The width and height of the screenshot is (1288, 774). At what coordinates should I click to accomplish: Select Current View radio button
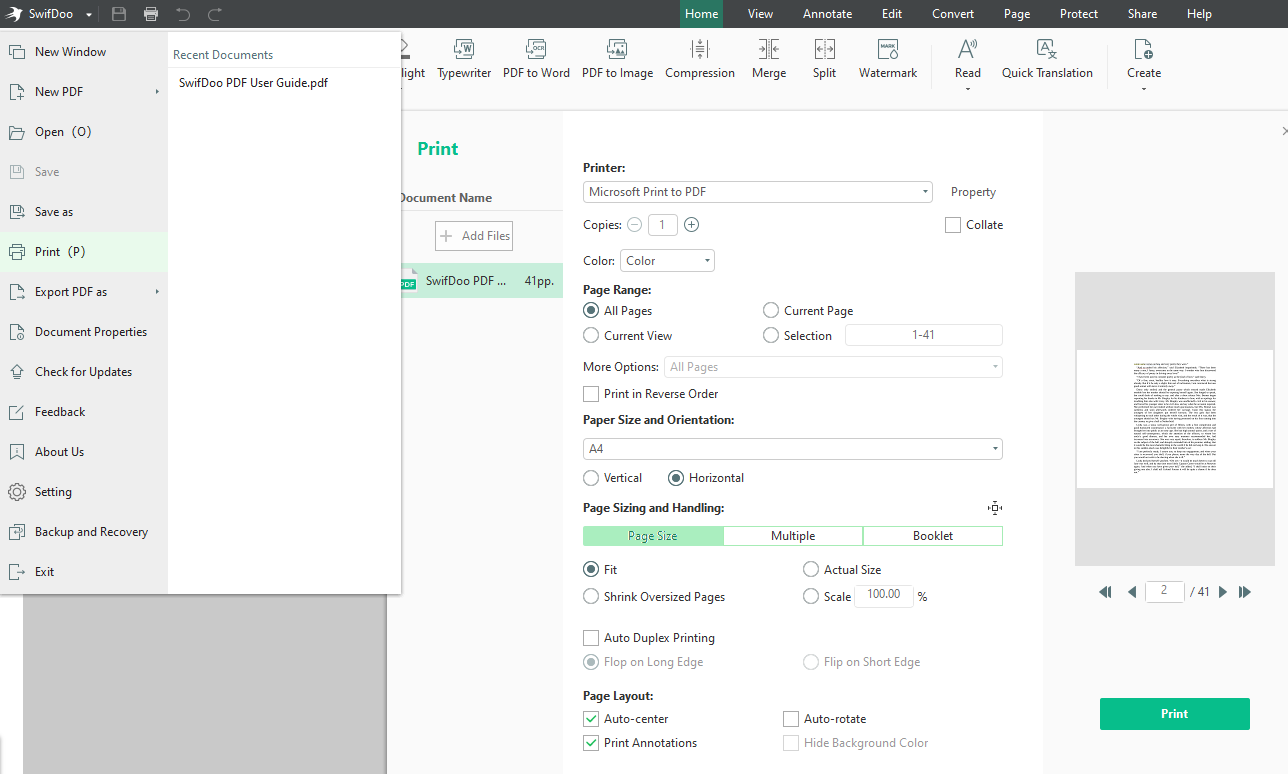click(x=591, y=336)
